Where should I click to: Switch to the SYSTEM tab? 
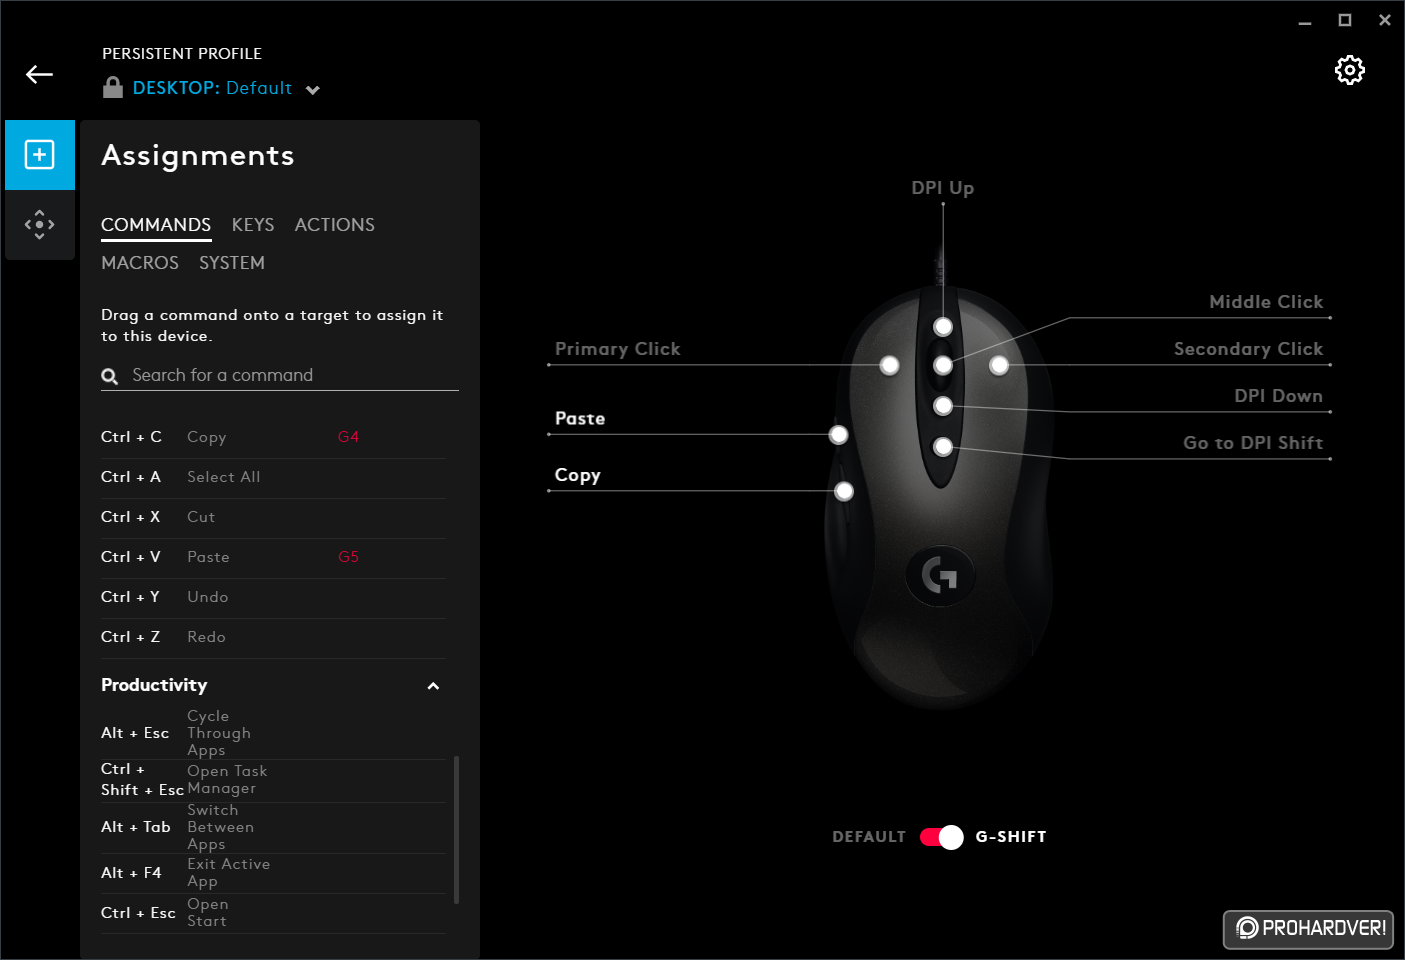(232, 263)
